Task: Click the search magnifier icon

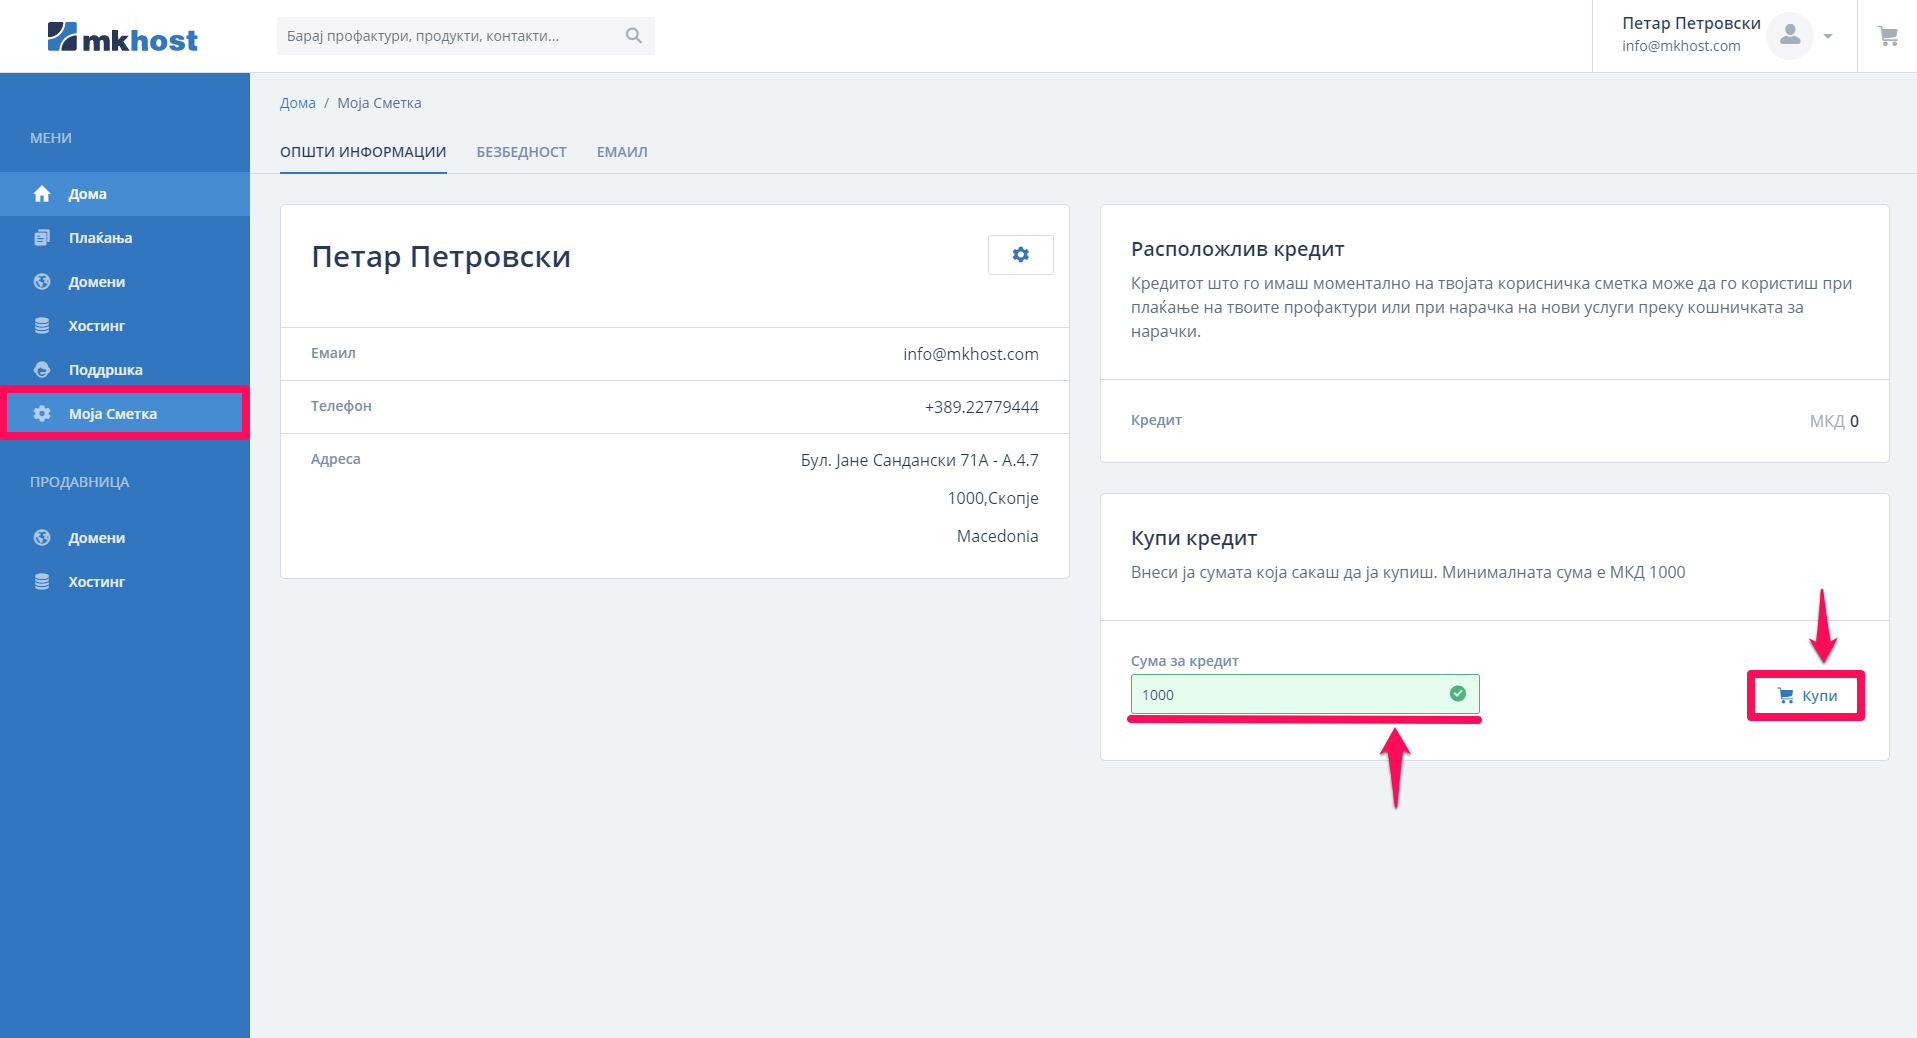Action: pyautogui.click(x=633, y=36)
